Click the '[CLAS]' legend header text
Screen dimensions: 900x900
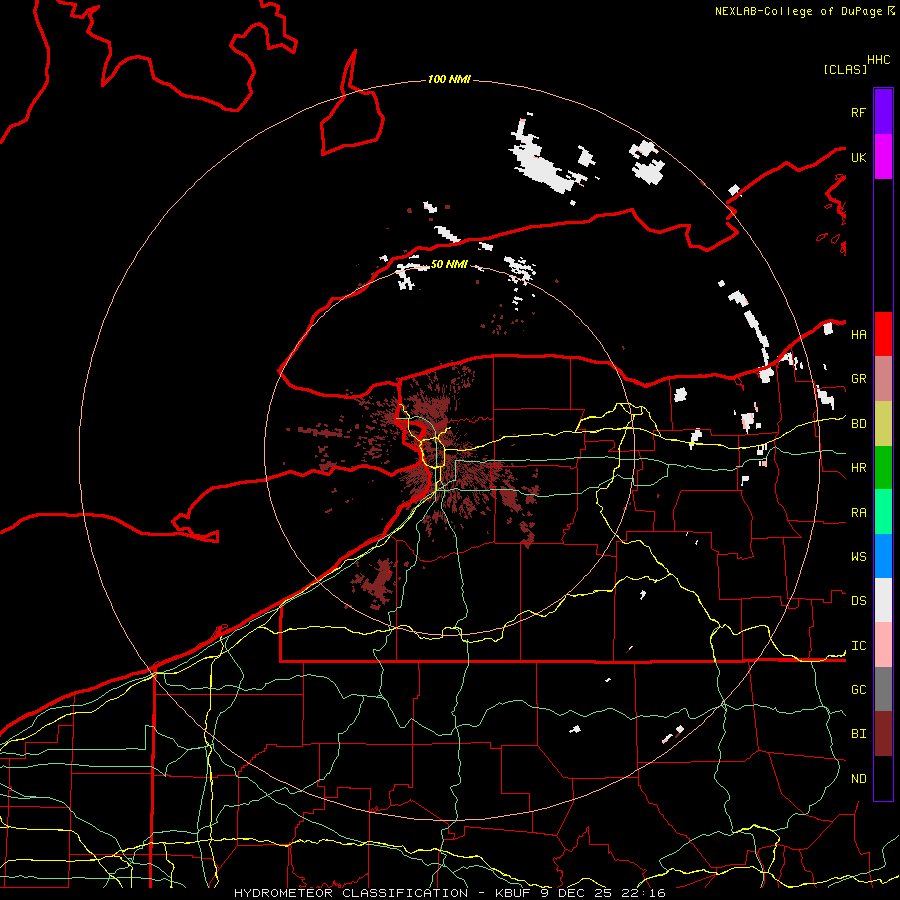click(845, 70)
